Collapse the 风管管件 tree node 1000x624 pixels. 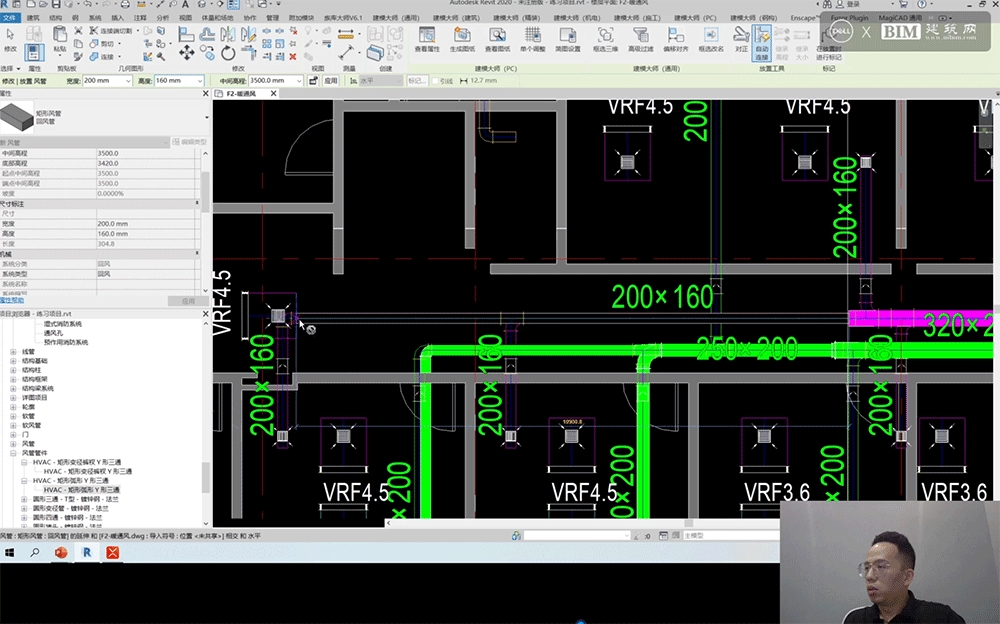pyautogui.click(x=14, y=453)
